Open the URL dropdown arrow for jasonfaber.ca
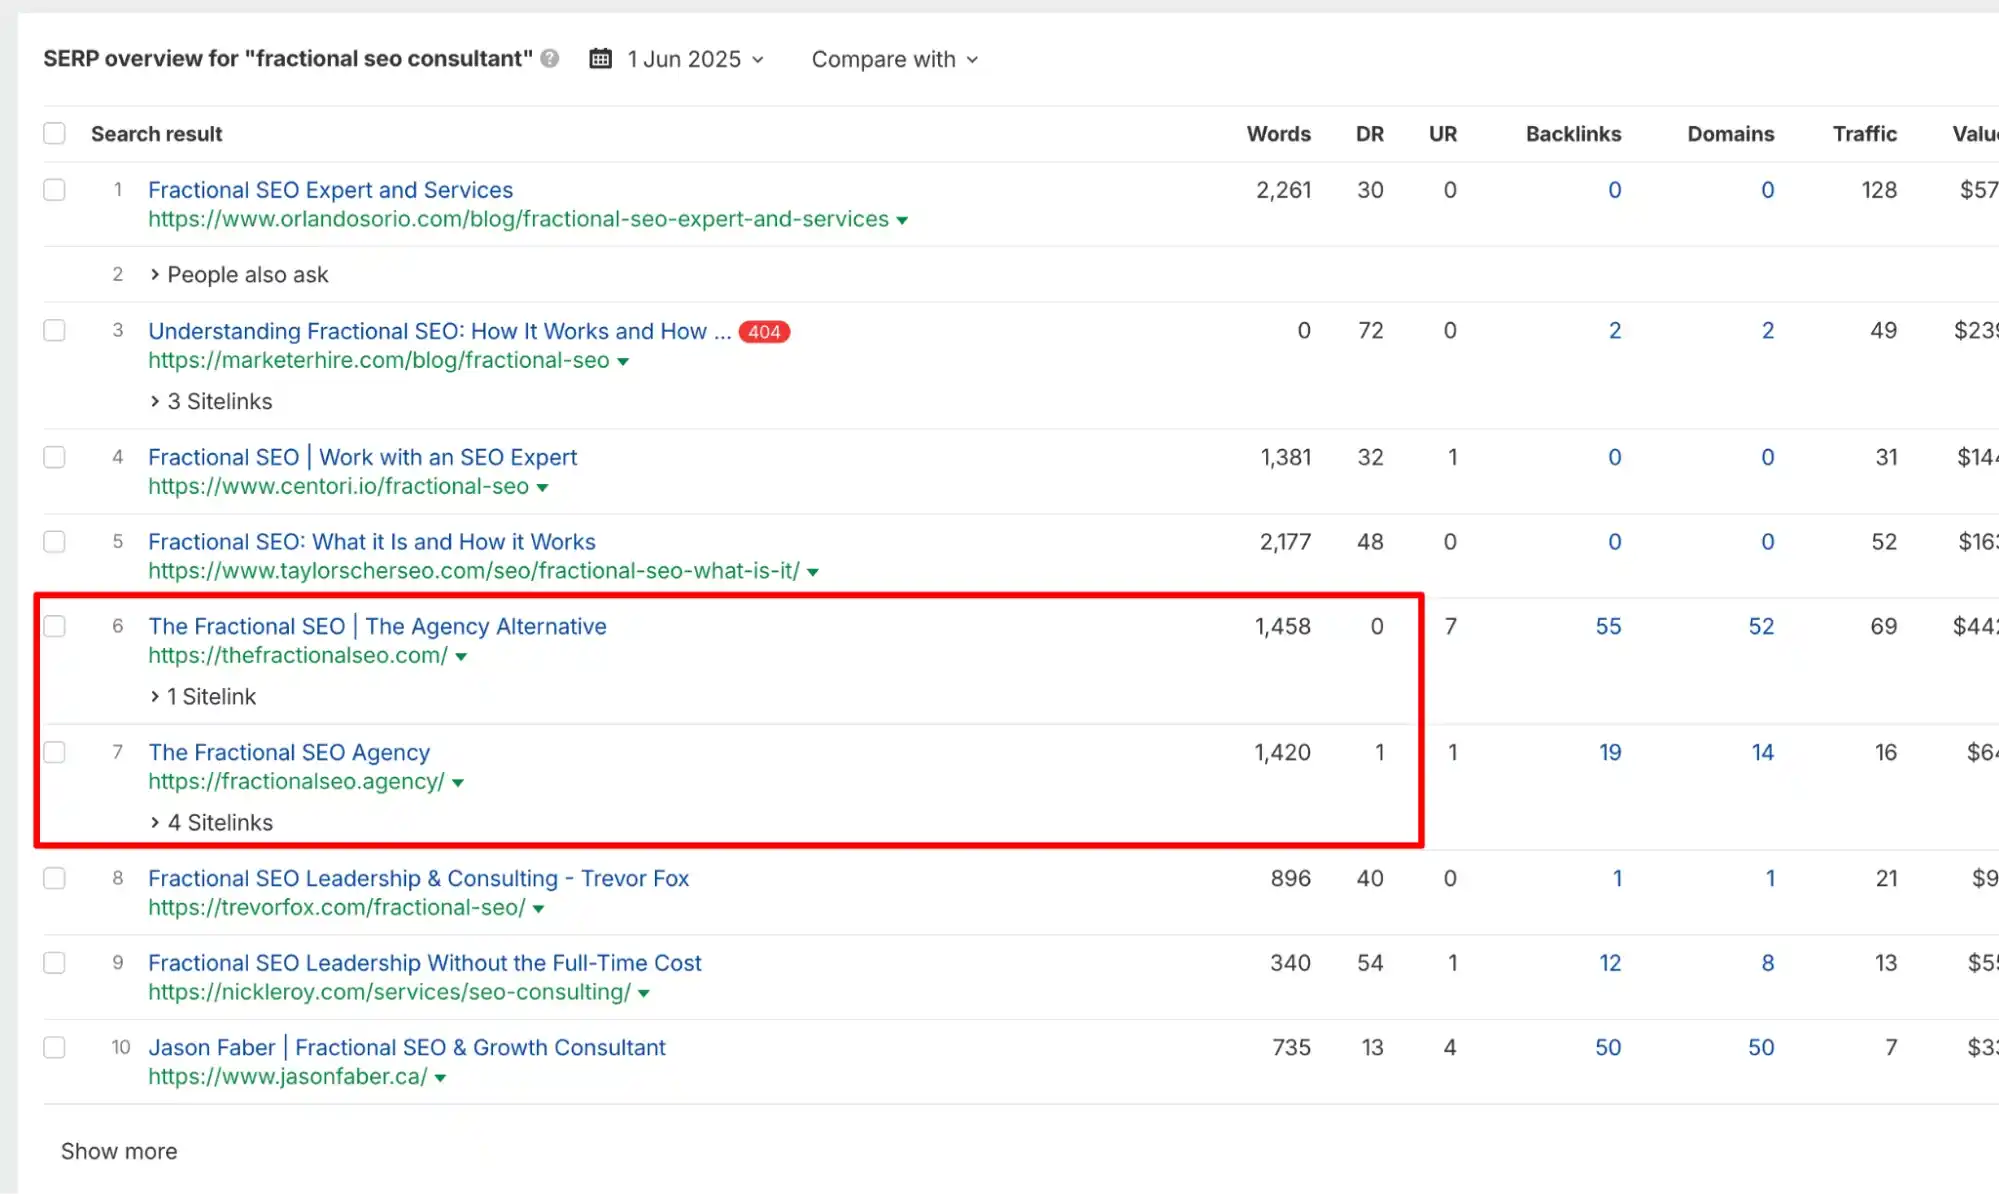Screen dimensions: 1999x1194 pos(440,1078)
